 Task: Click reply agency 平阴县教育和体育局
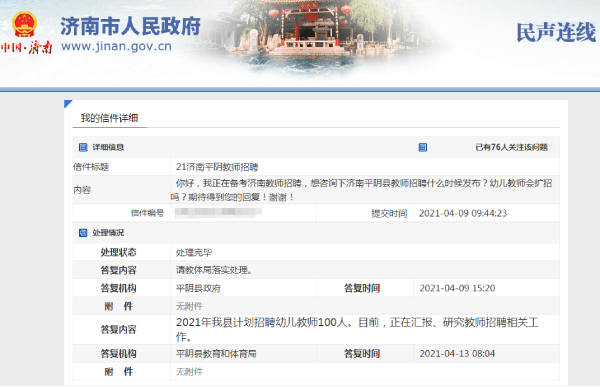(x=216, y=354)
